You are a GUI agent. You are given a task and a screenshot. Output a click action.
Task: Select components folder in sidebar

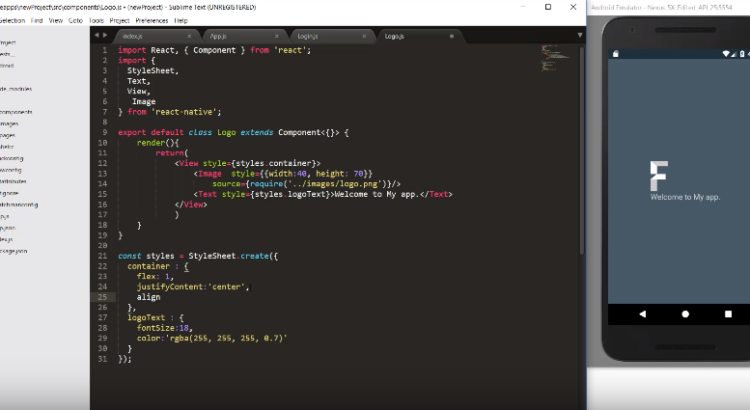pos(16,112)
